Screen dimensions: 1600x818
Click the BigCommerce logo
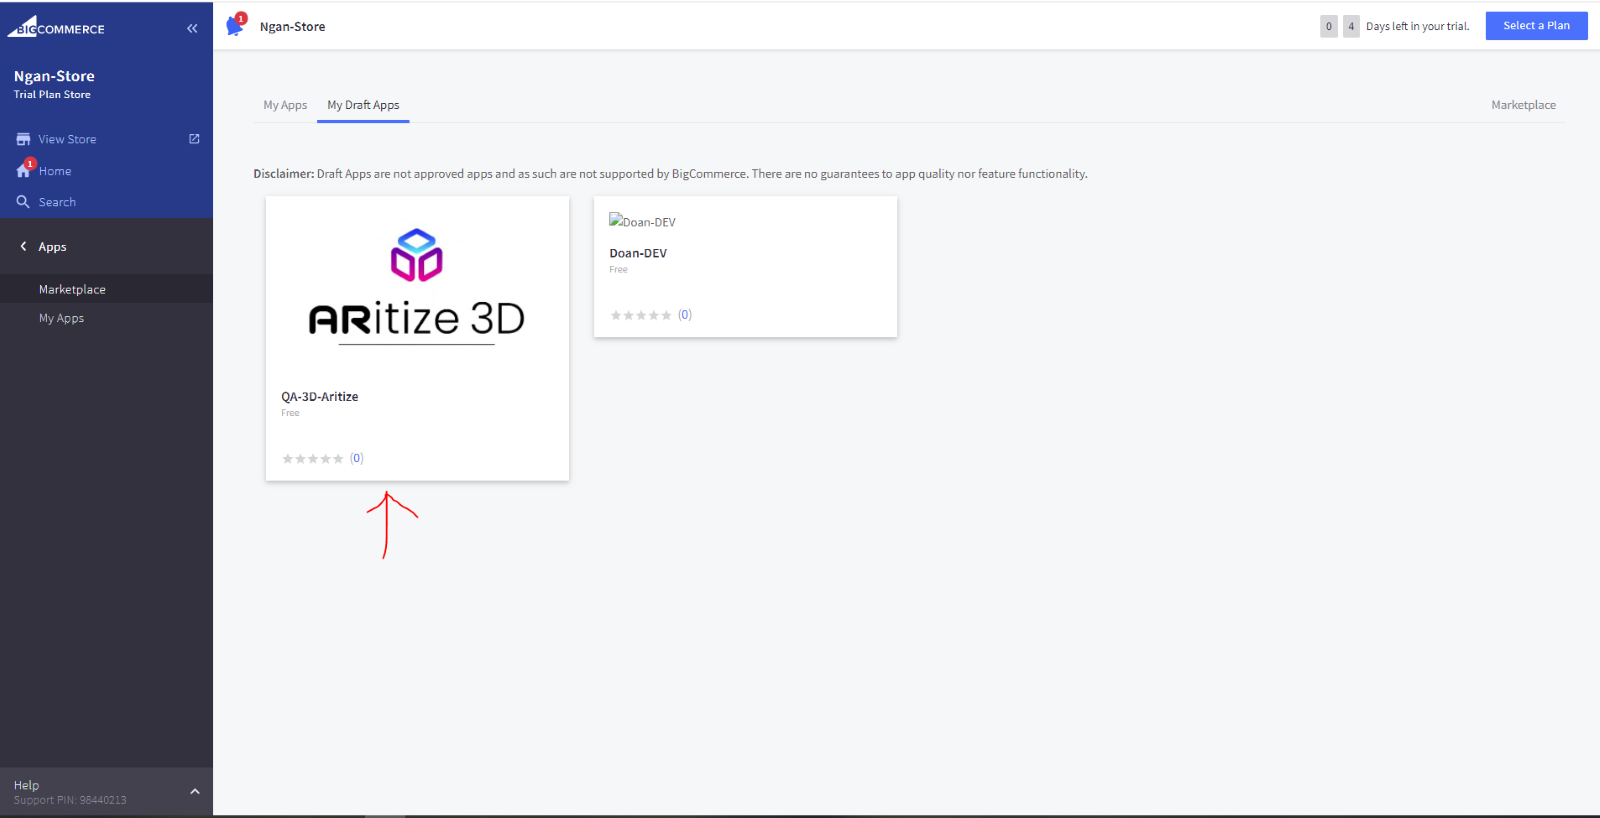(56, 27)
